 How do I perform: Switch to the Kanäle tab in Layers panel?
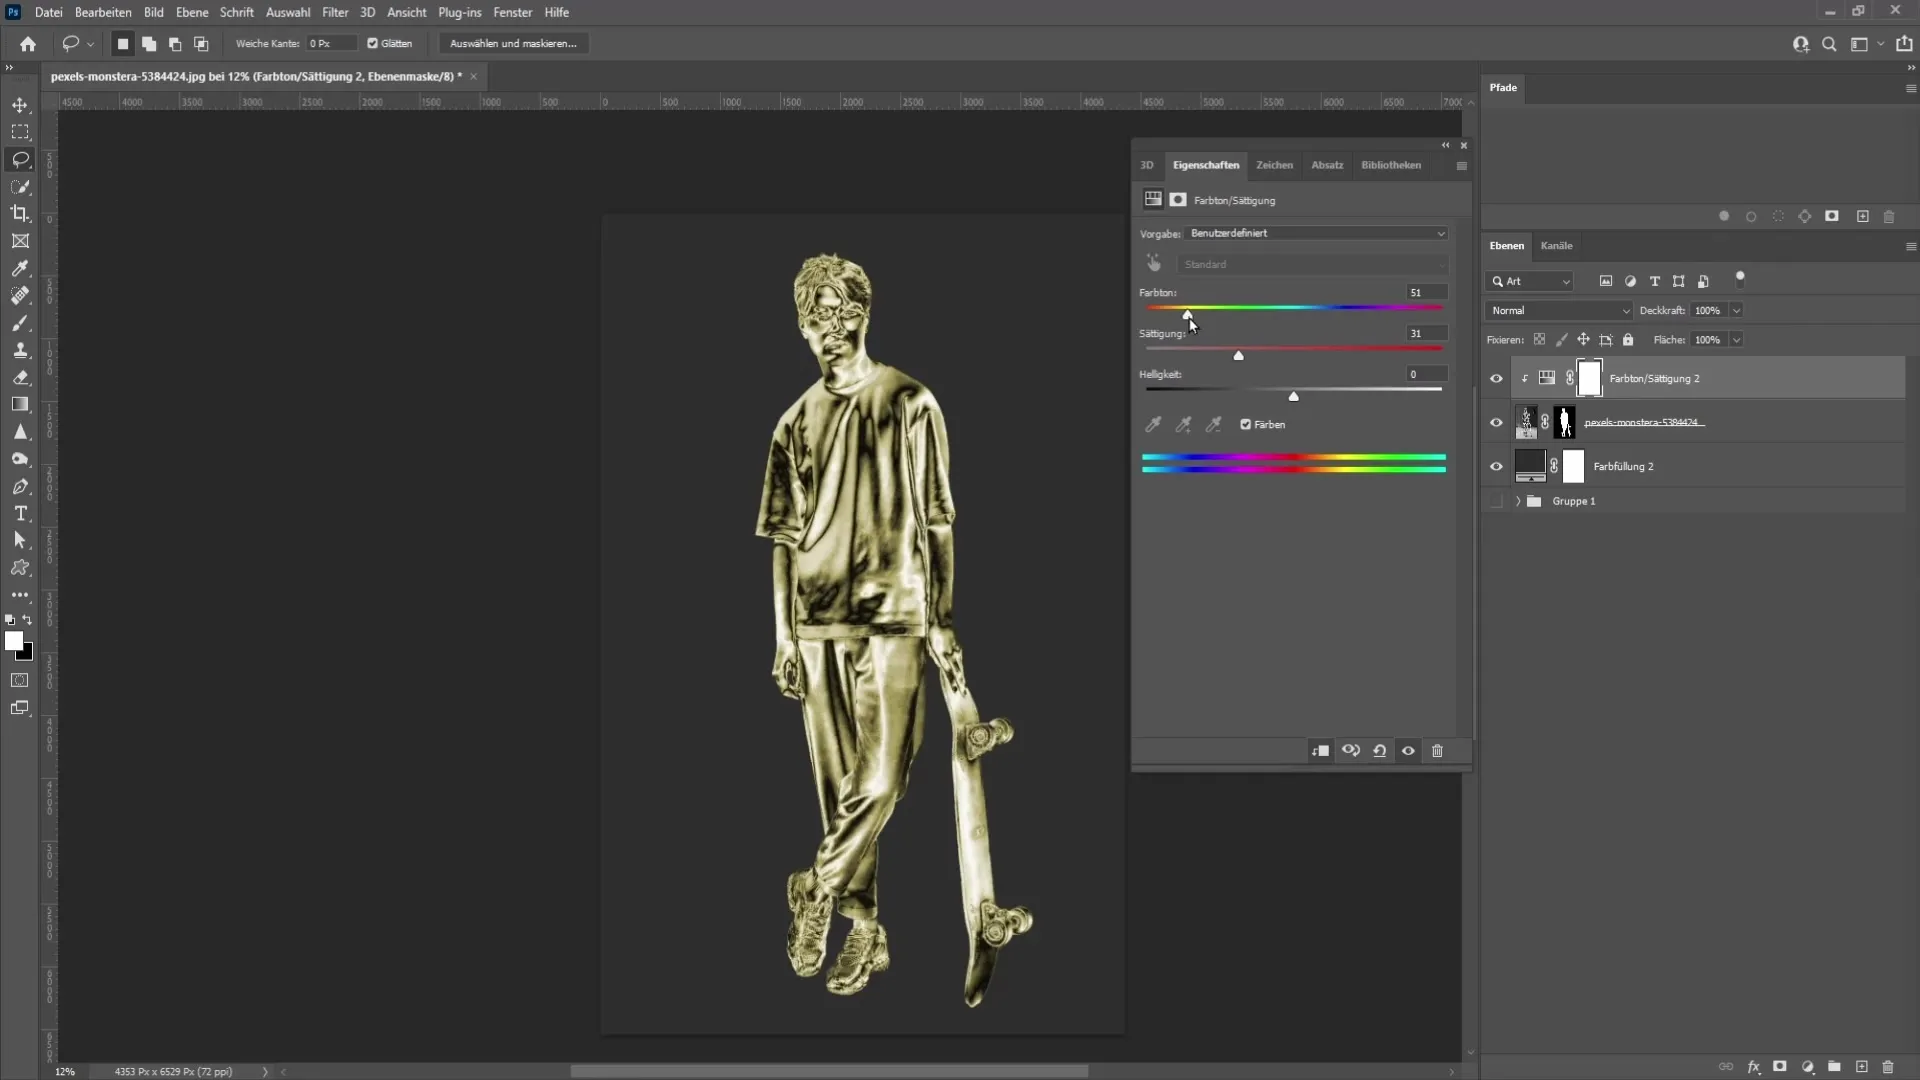pos(1555,245)
